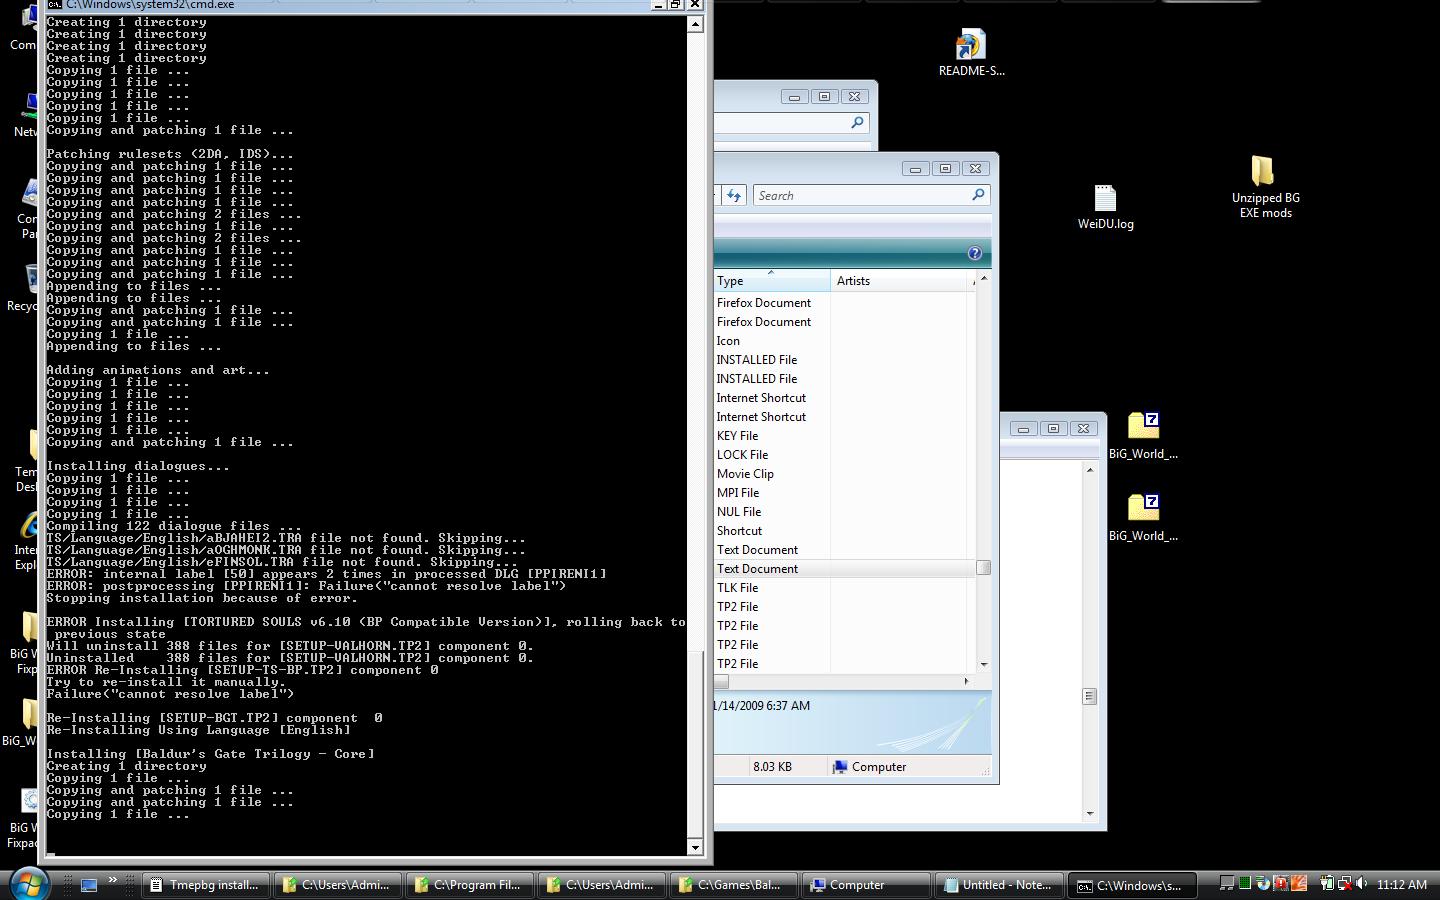Sort by the Type column header
Image resolution: width=1440 pixels, height=900 pixels.
771,281
